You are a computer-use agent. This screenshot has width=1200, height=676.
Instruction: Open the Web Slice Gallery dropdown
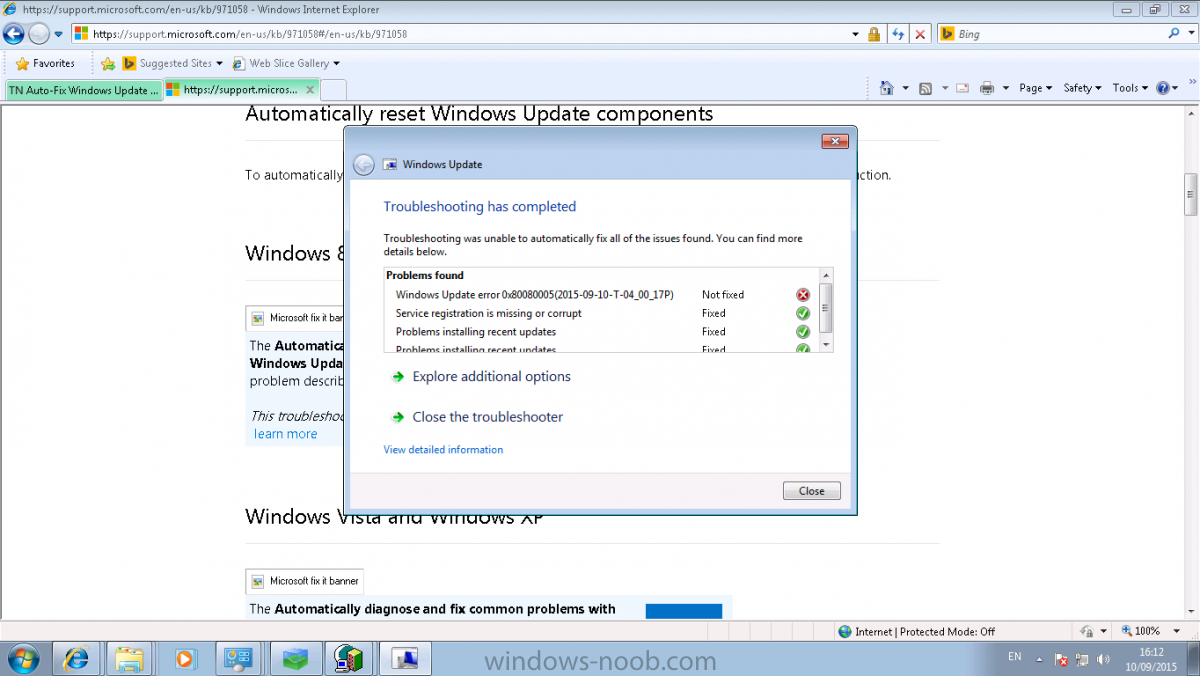[x=286, y=63]
